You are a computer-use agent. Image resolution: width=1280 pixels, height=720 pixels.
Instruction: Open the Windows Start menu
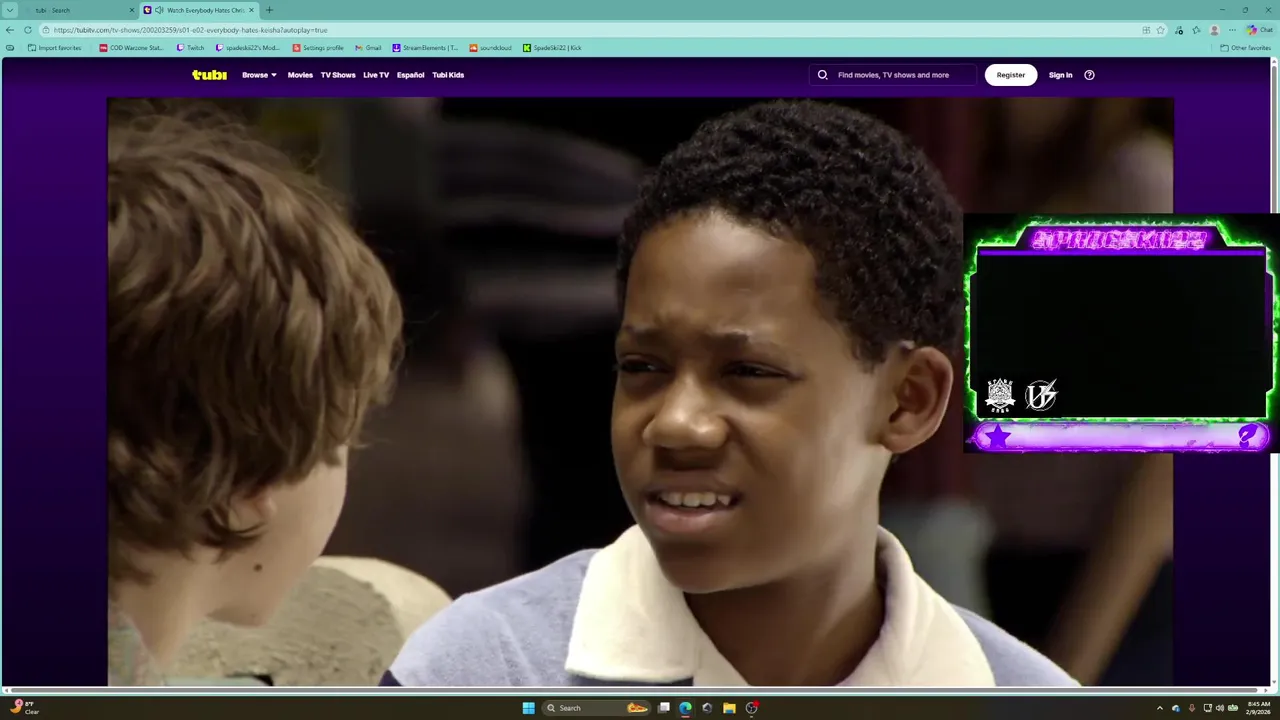(528, 708)
